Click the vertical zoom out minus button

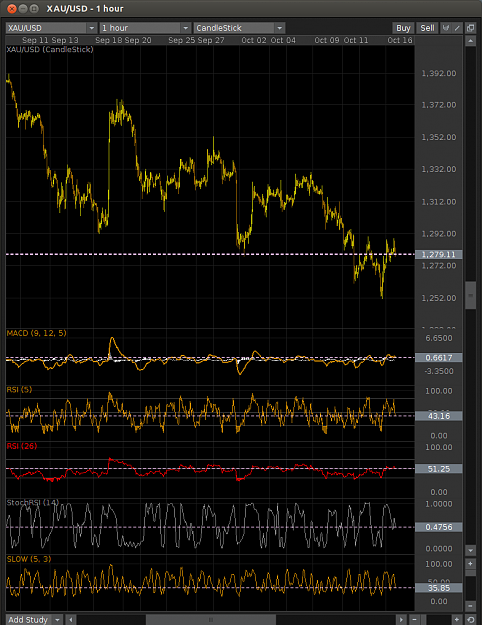[470, 606]
